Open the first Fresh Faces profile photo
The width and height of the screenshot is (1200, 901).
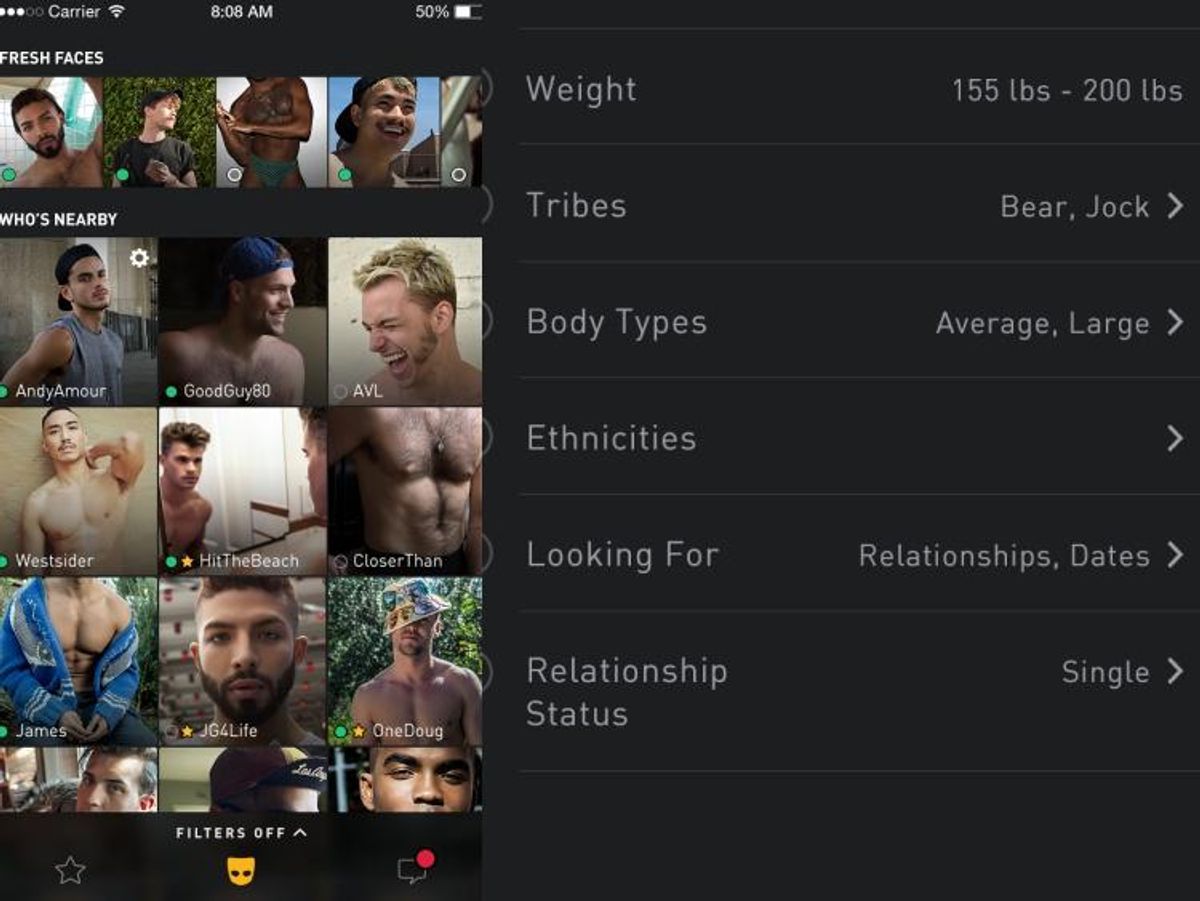coord(51,132)
